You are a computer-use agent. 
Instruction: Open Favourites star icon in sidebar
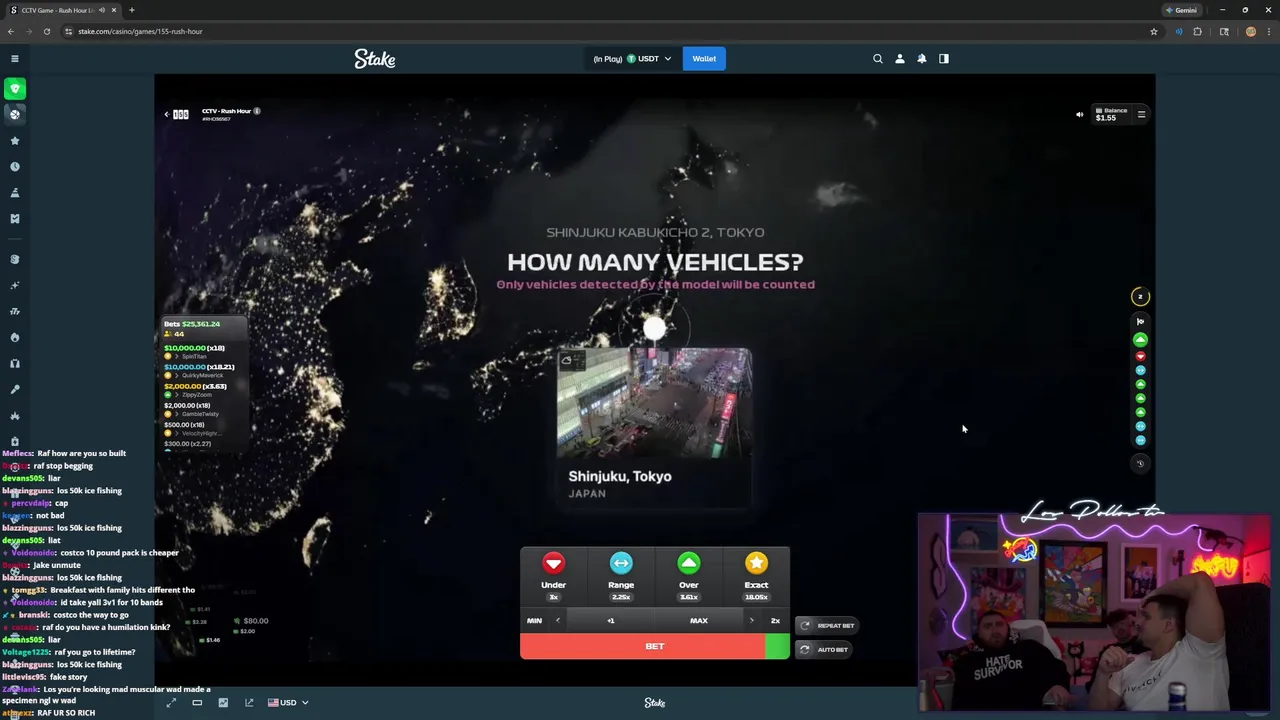(15, 141)
